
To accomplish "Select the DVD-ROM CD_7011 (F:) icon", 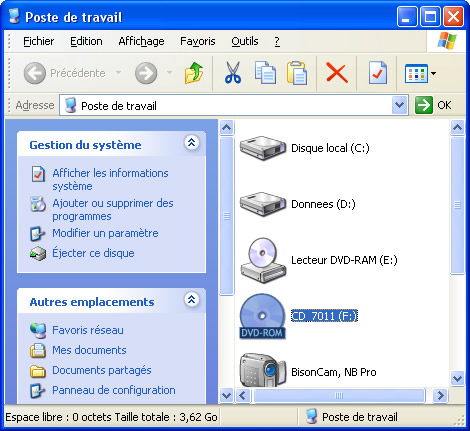I will tap(262, 316).
